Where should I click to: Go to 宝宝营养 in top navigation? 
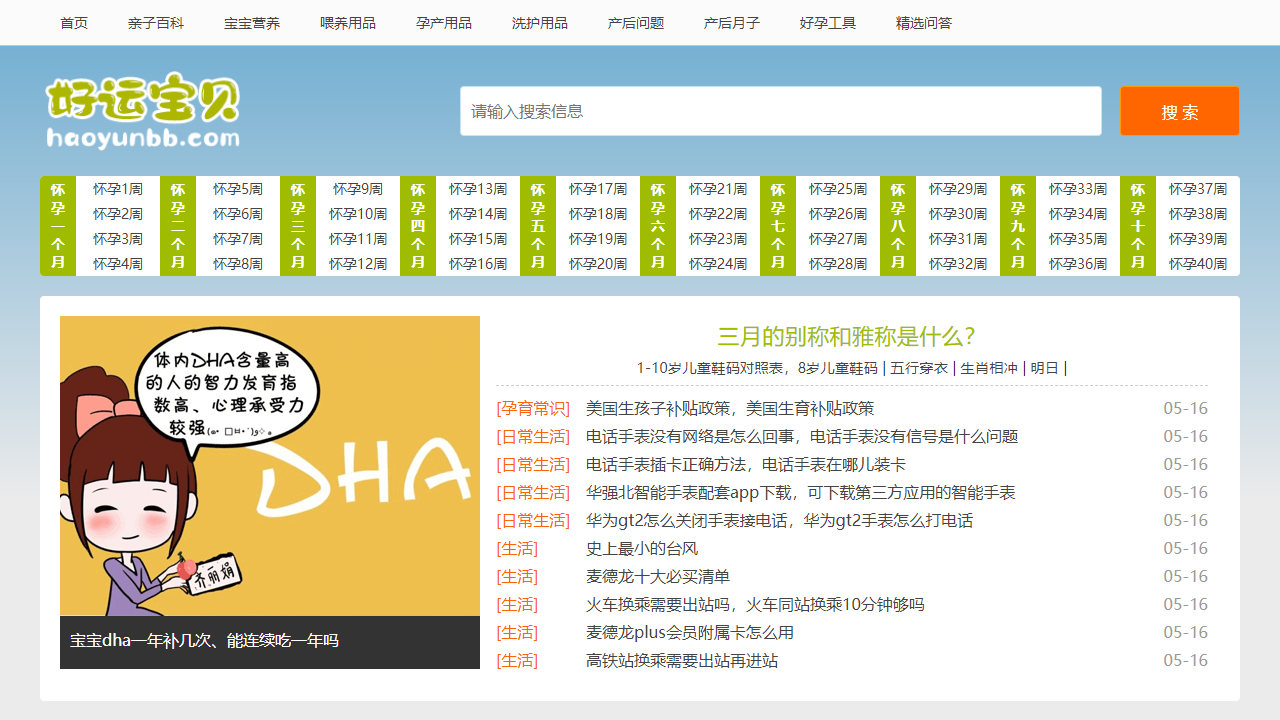[x=252, y=23]
